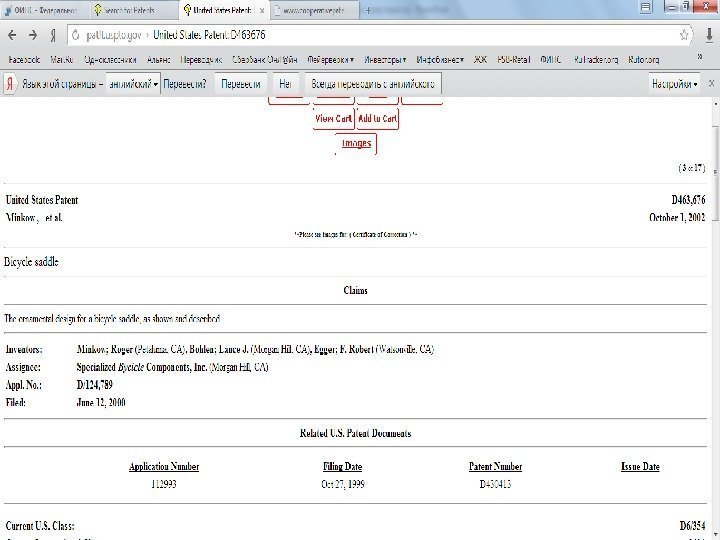Open the Rutor.org bookmark

pyautogui.click(x=644, y=59)
